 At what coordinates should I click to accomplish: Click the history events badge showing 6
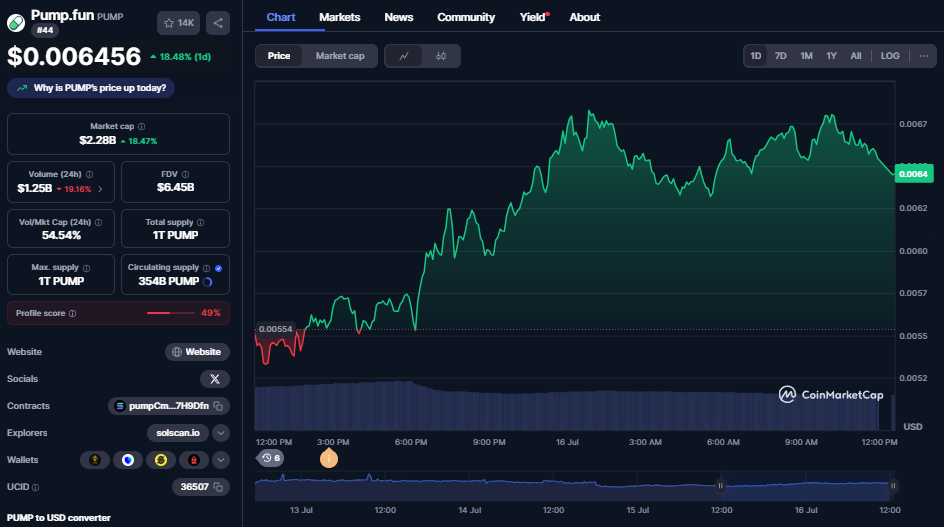[272, 458]
